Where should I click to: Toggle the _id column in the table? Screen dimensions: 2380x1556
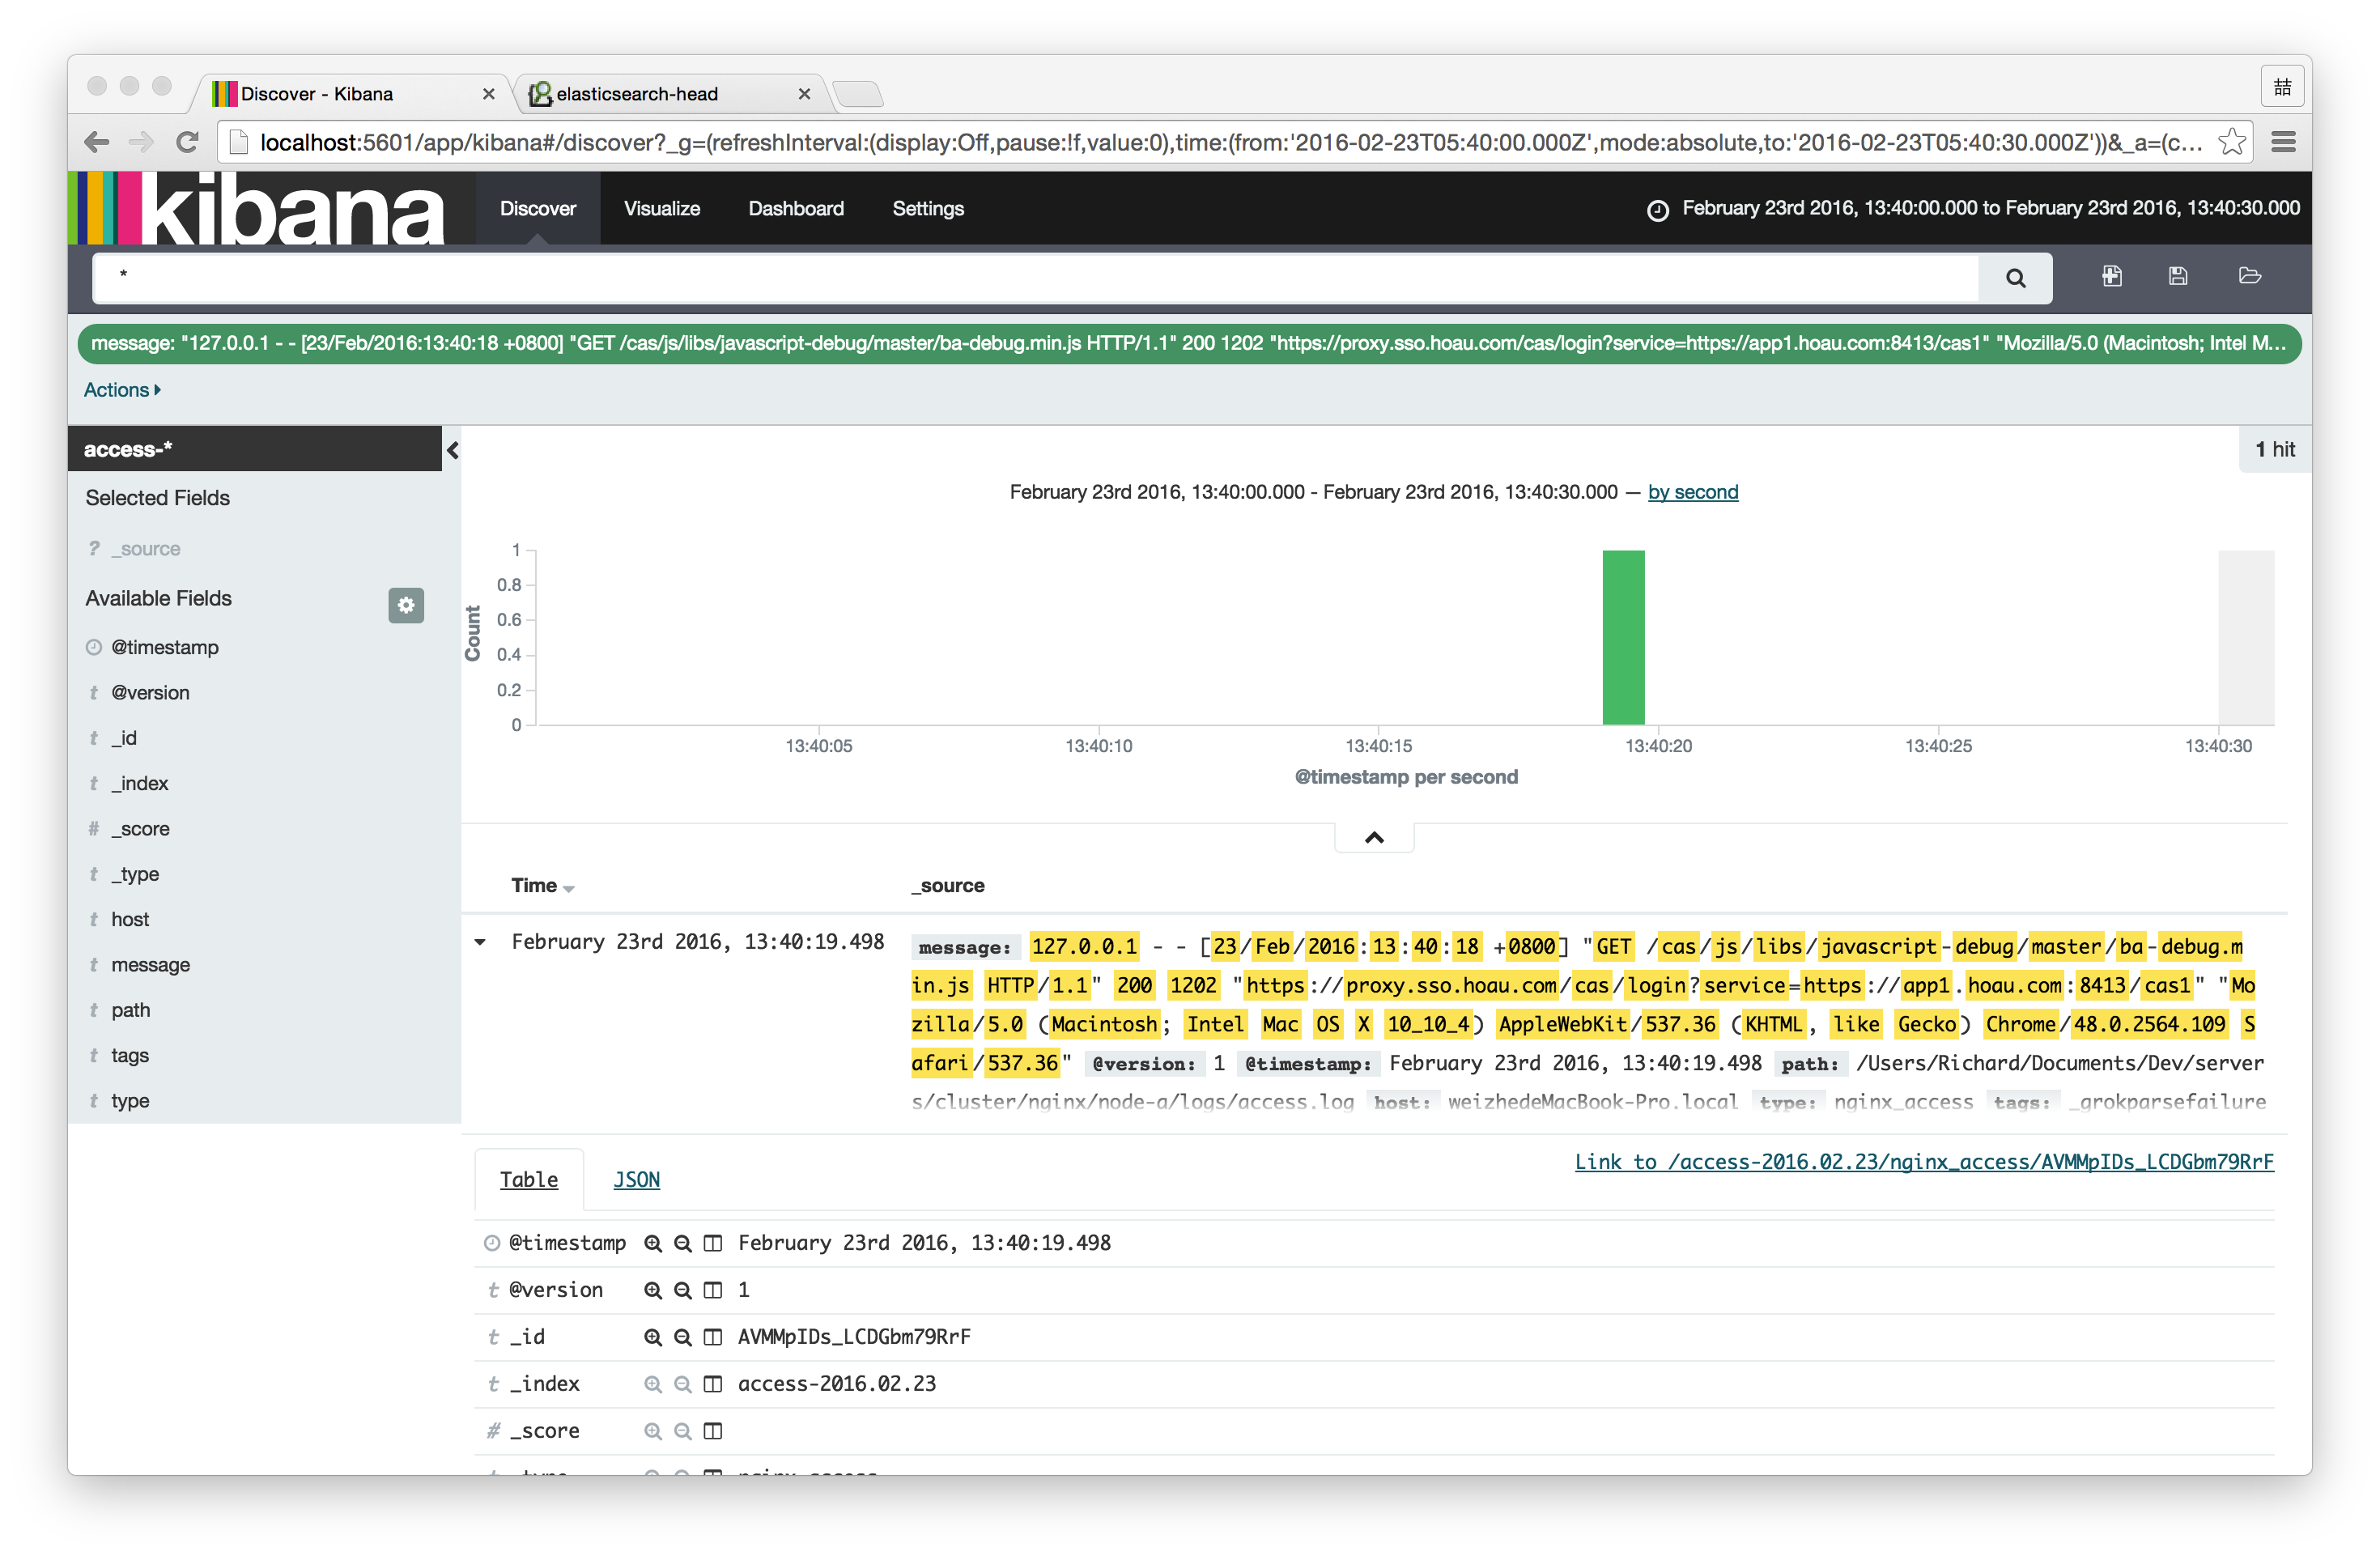(713, 1337)
